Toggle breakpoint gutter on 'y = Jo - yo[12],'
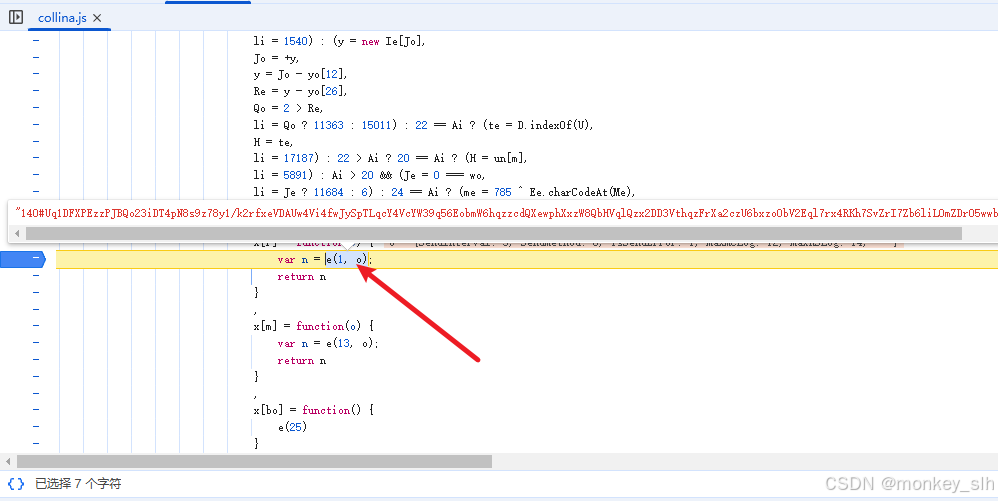This screenshot has width=998, height=501. (36, 74)
